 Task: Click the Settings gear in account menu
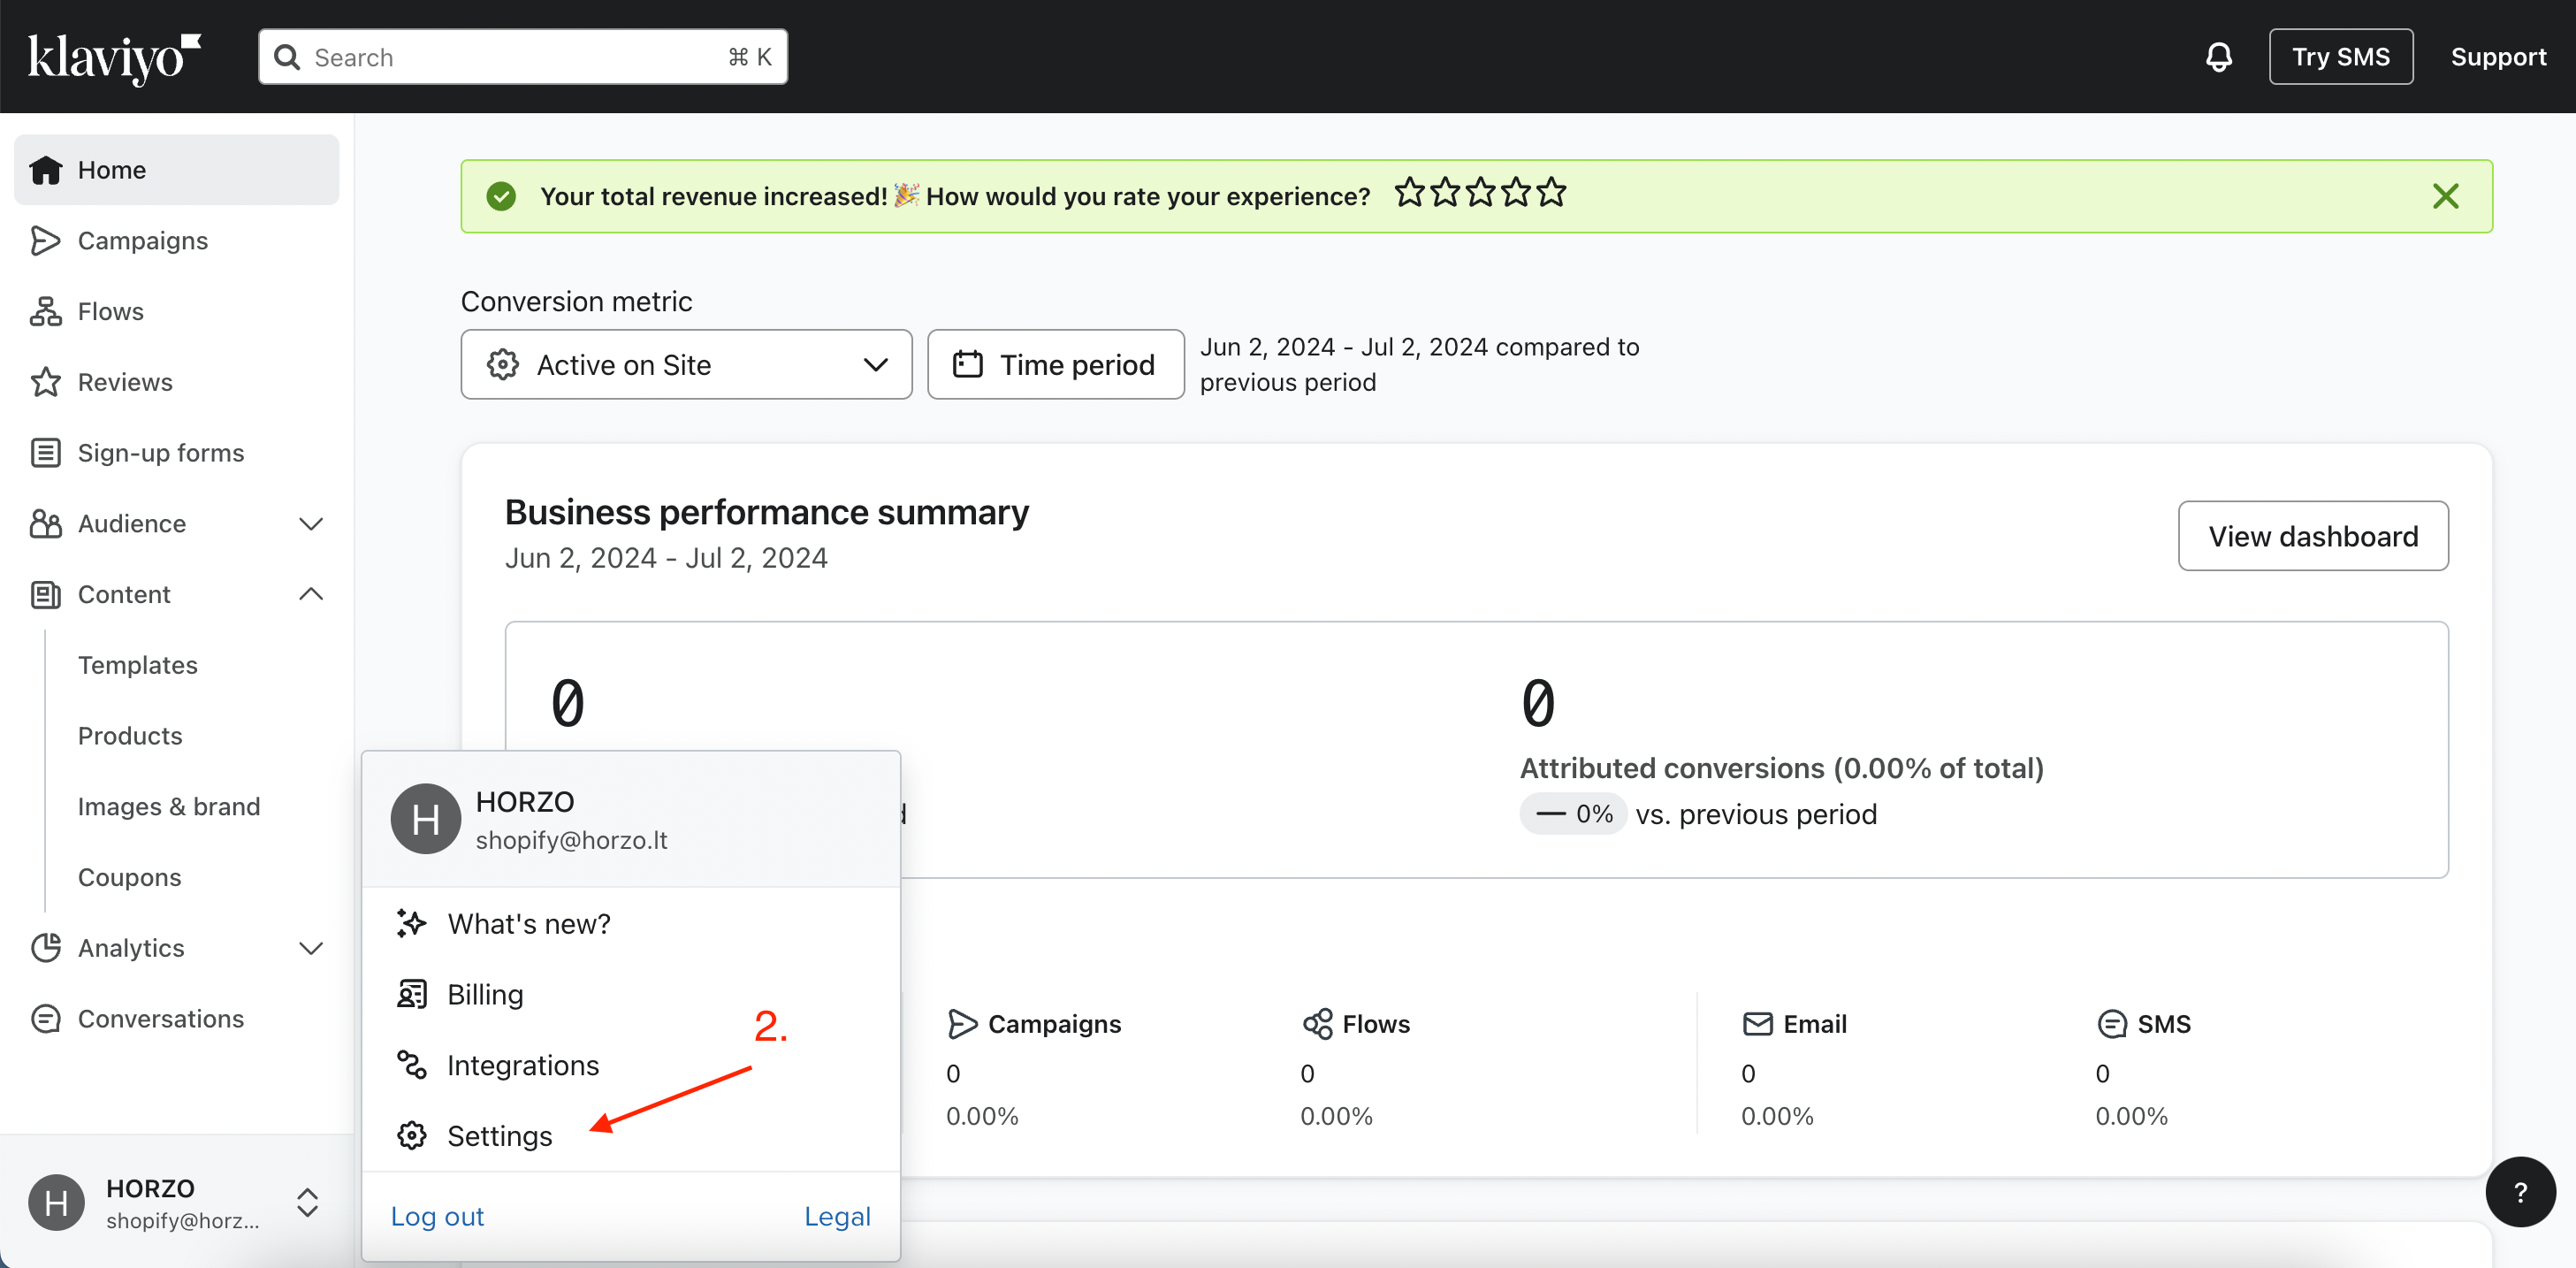[x=412, y=1135]
